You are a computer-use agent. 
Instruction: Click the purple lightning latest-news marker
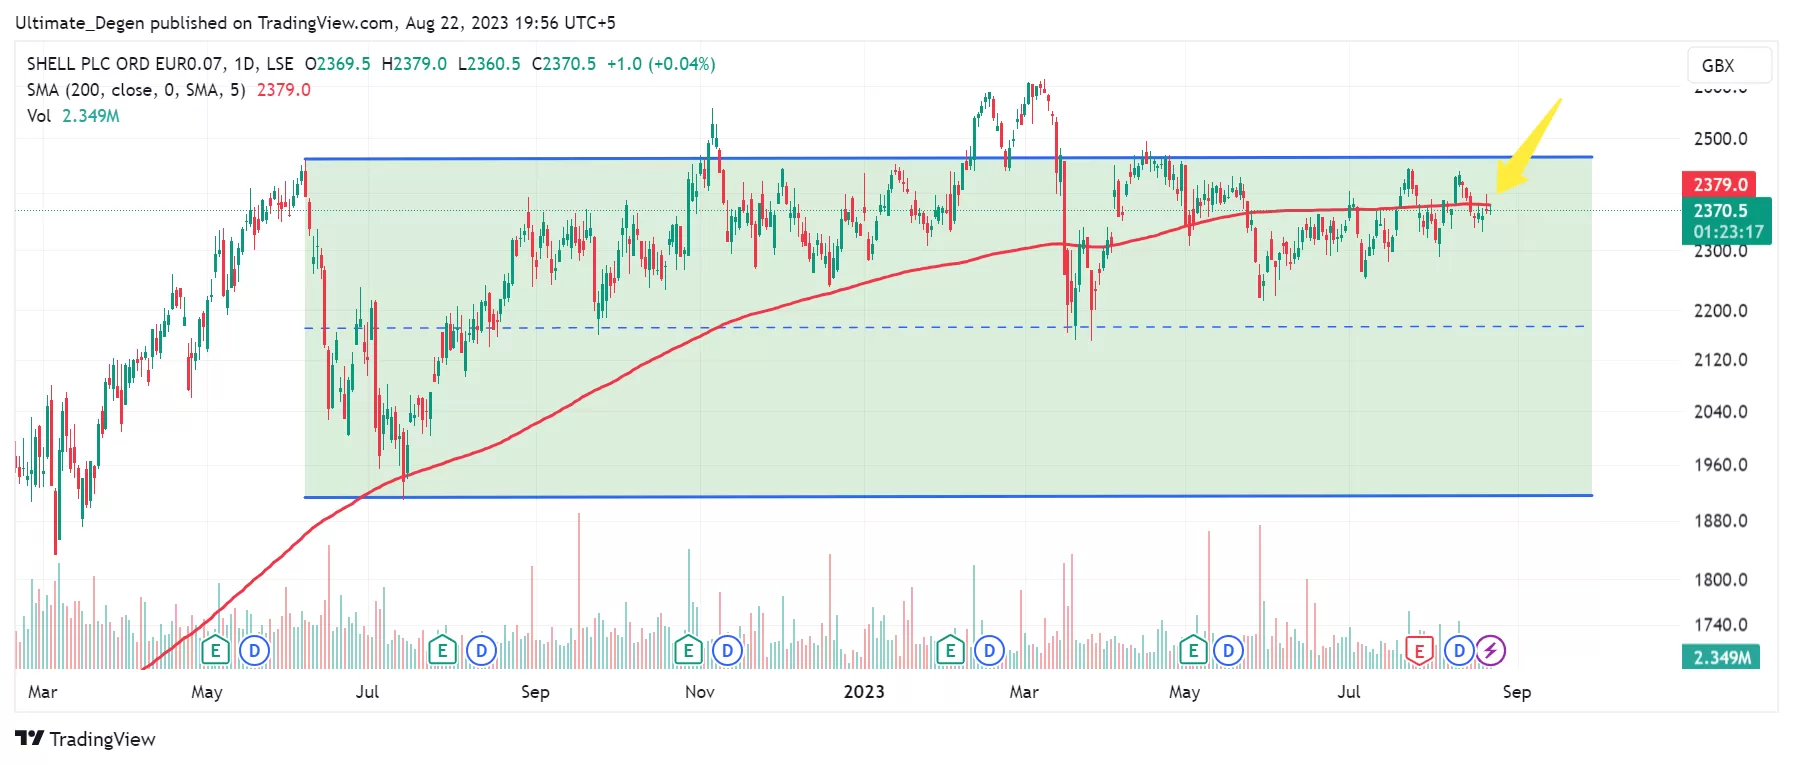(x=1490, y=651)
